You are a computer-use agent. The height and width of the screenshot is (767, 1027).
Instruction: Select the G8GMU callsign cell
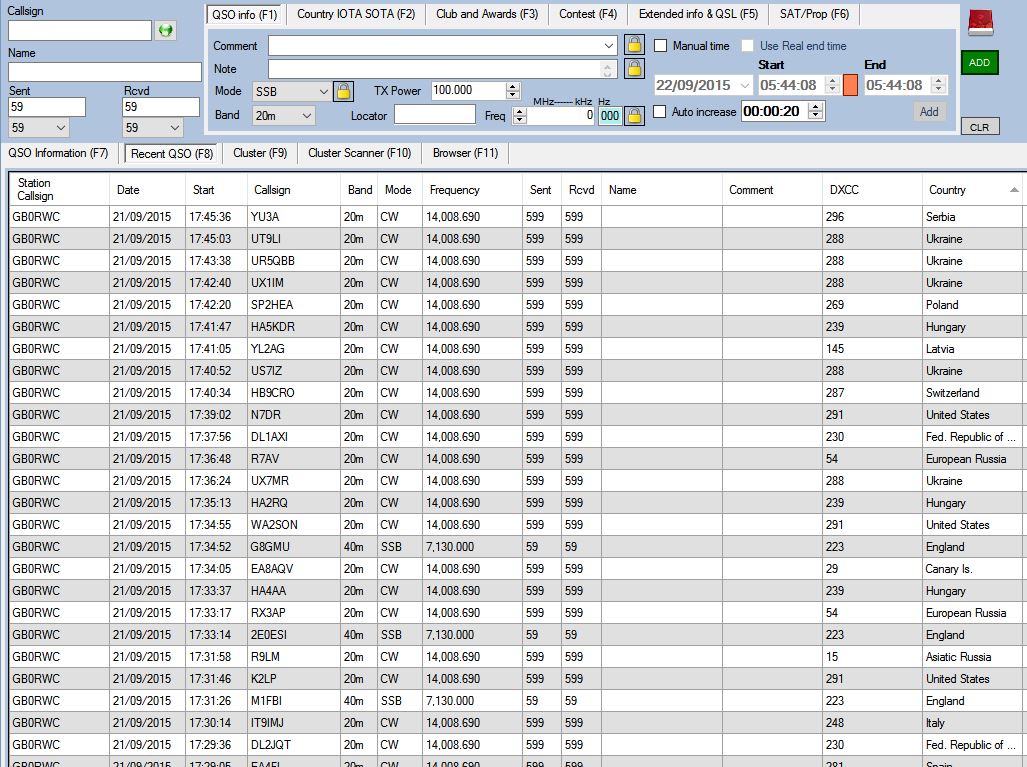click(293, 547)
